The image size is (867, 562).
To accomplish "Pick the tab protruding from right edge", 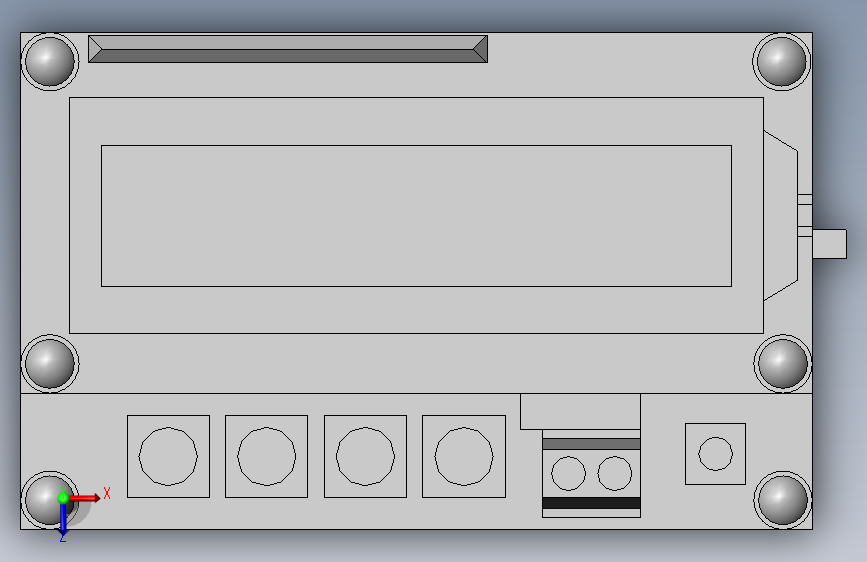I will [x=829, y=244].
